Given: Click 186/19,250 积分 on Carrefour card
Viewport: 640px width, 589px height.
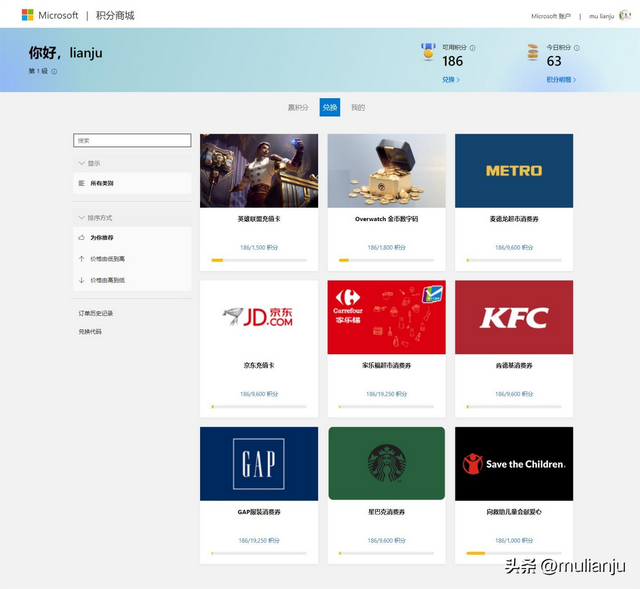Looking at the screenshot, I should [387, 394].
